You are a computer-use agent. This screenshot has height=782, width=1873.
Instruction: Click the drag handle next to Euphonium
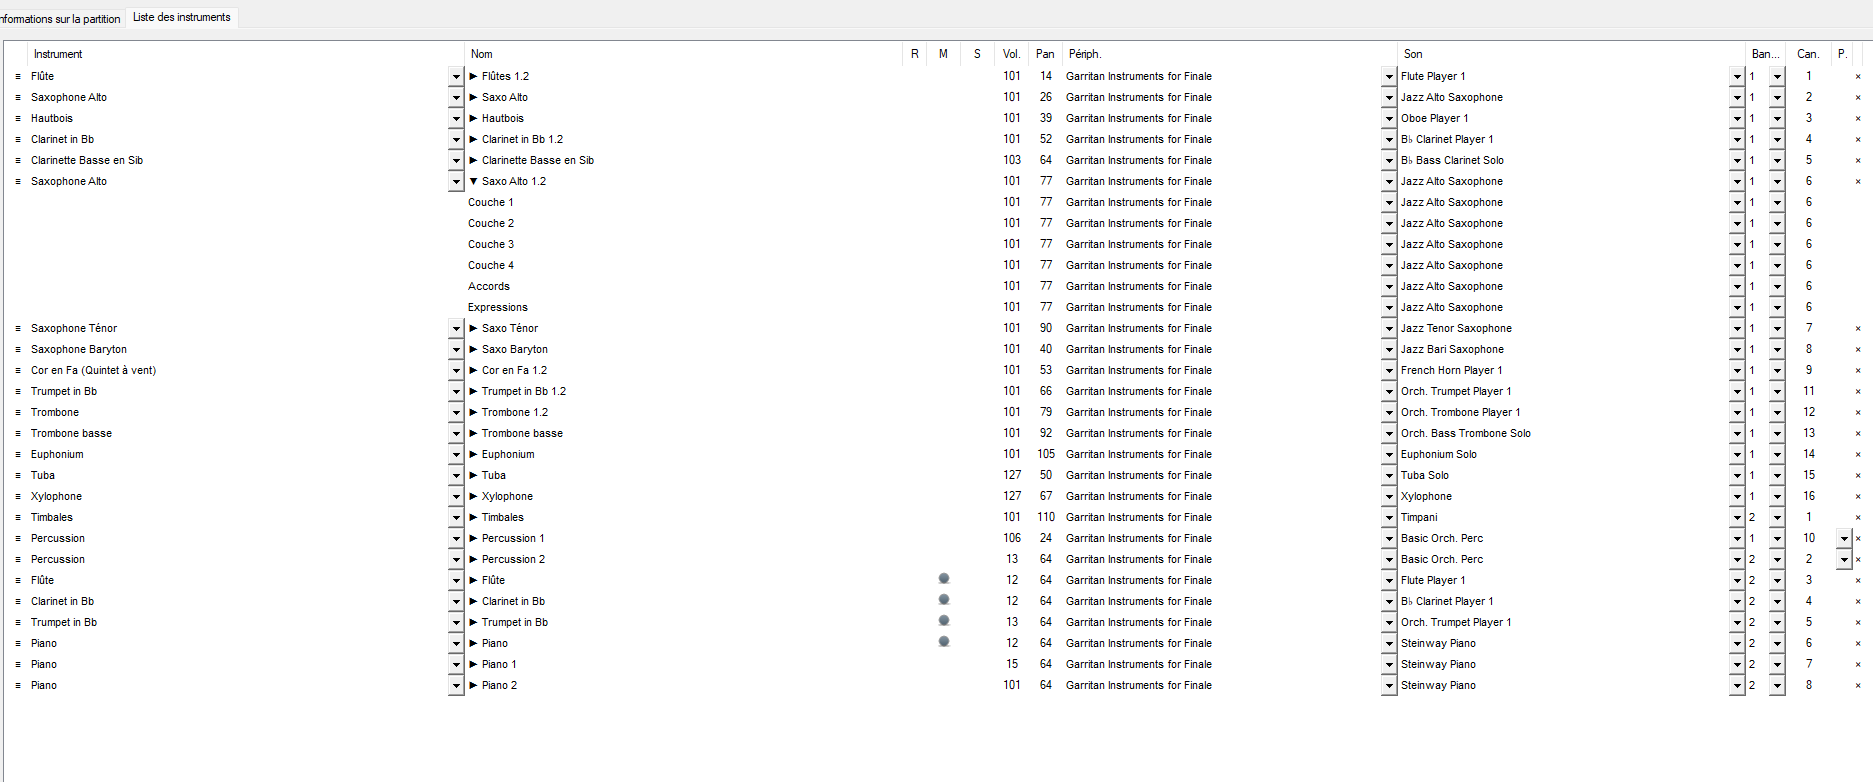[18, 455]
